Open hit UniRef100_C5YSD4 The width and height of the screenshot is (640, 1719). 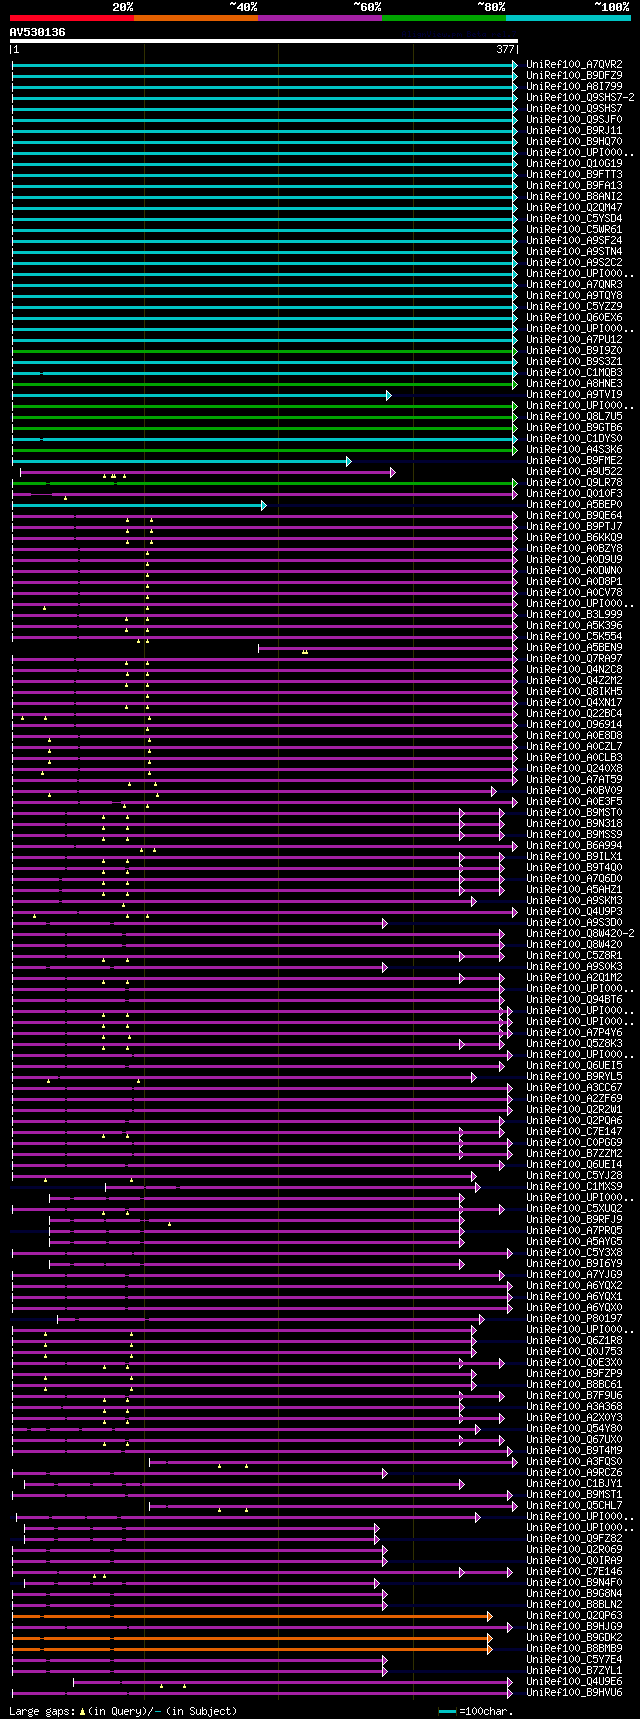(x=574, y=218)
